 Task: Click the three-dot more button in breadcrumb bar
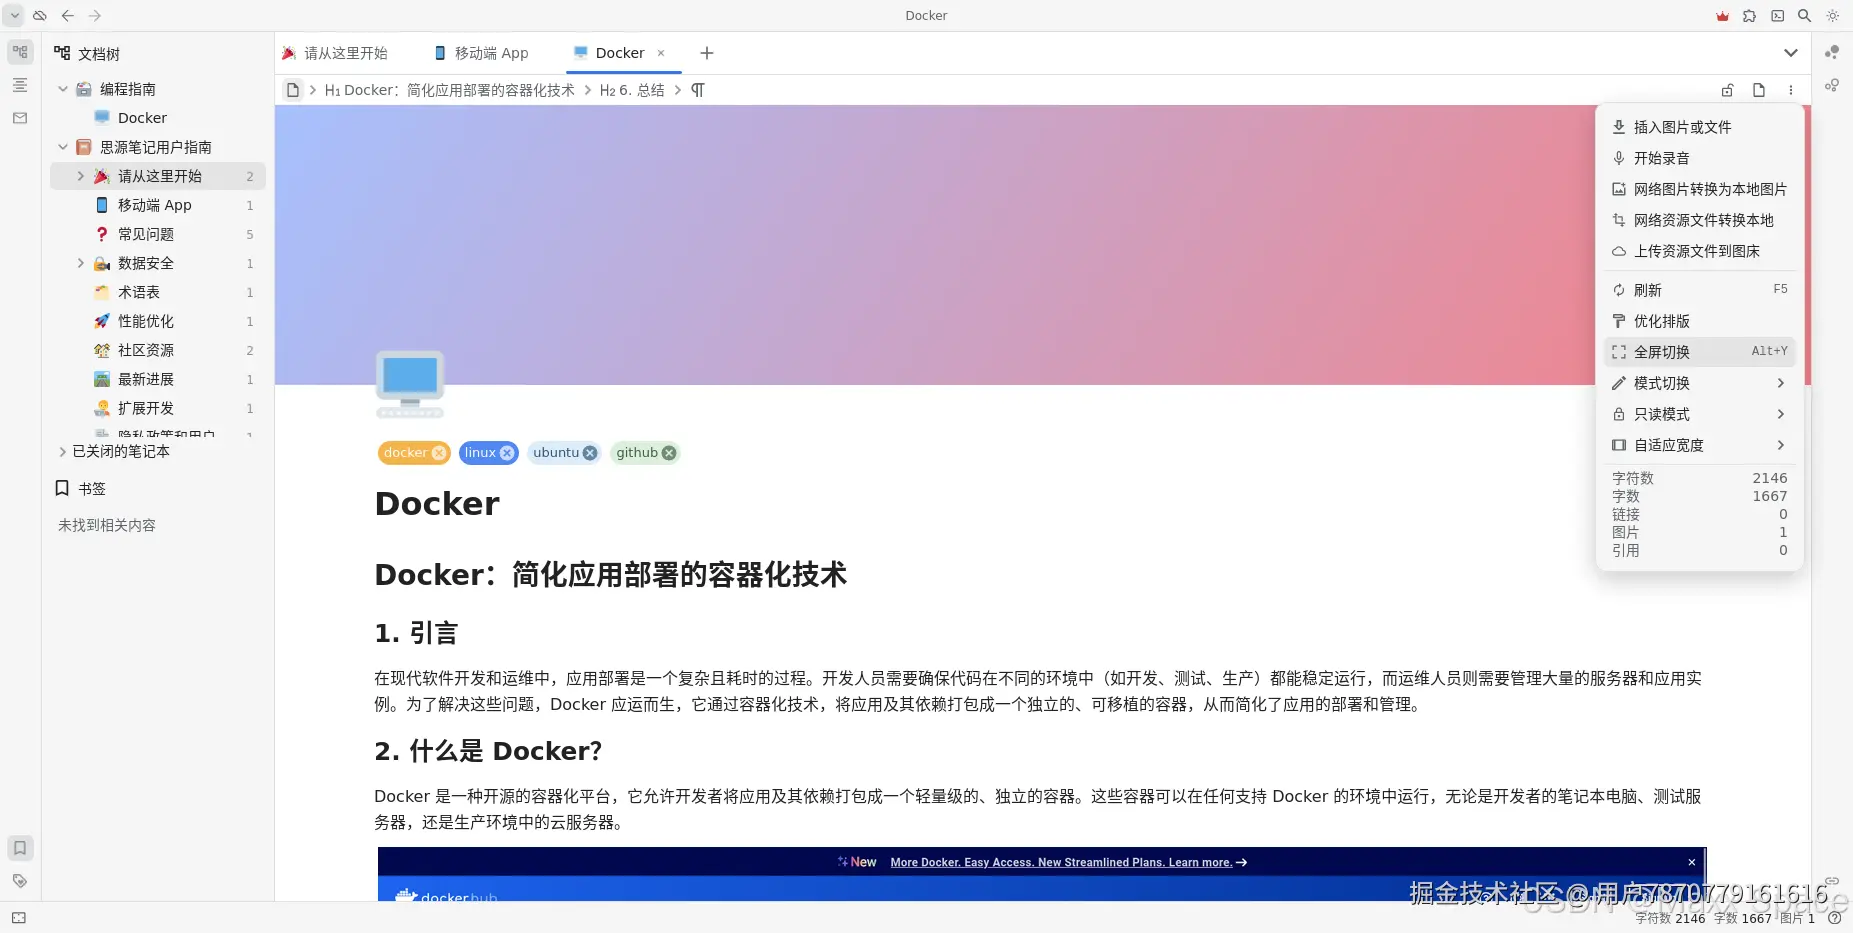click(x=1791, y=90)
